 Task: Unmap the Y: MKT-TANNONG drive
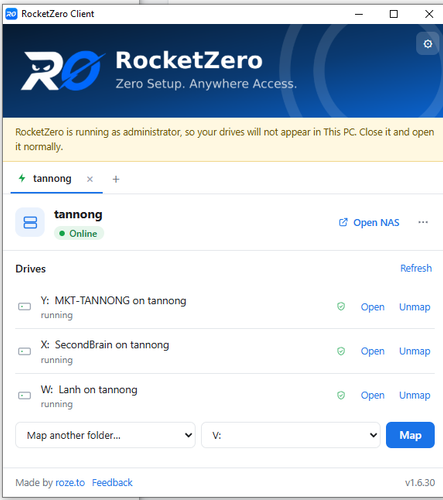pos(415,307)
